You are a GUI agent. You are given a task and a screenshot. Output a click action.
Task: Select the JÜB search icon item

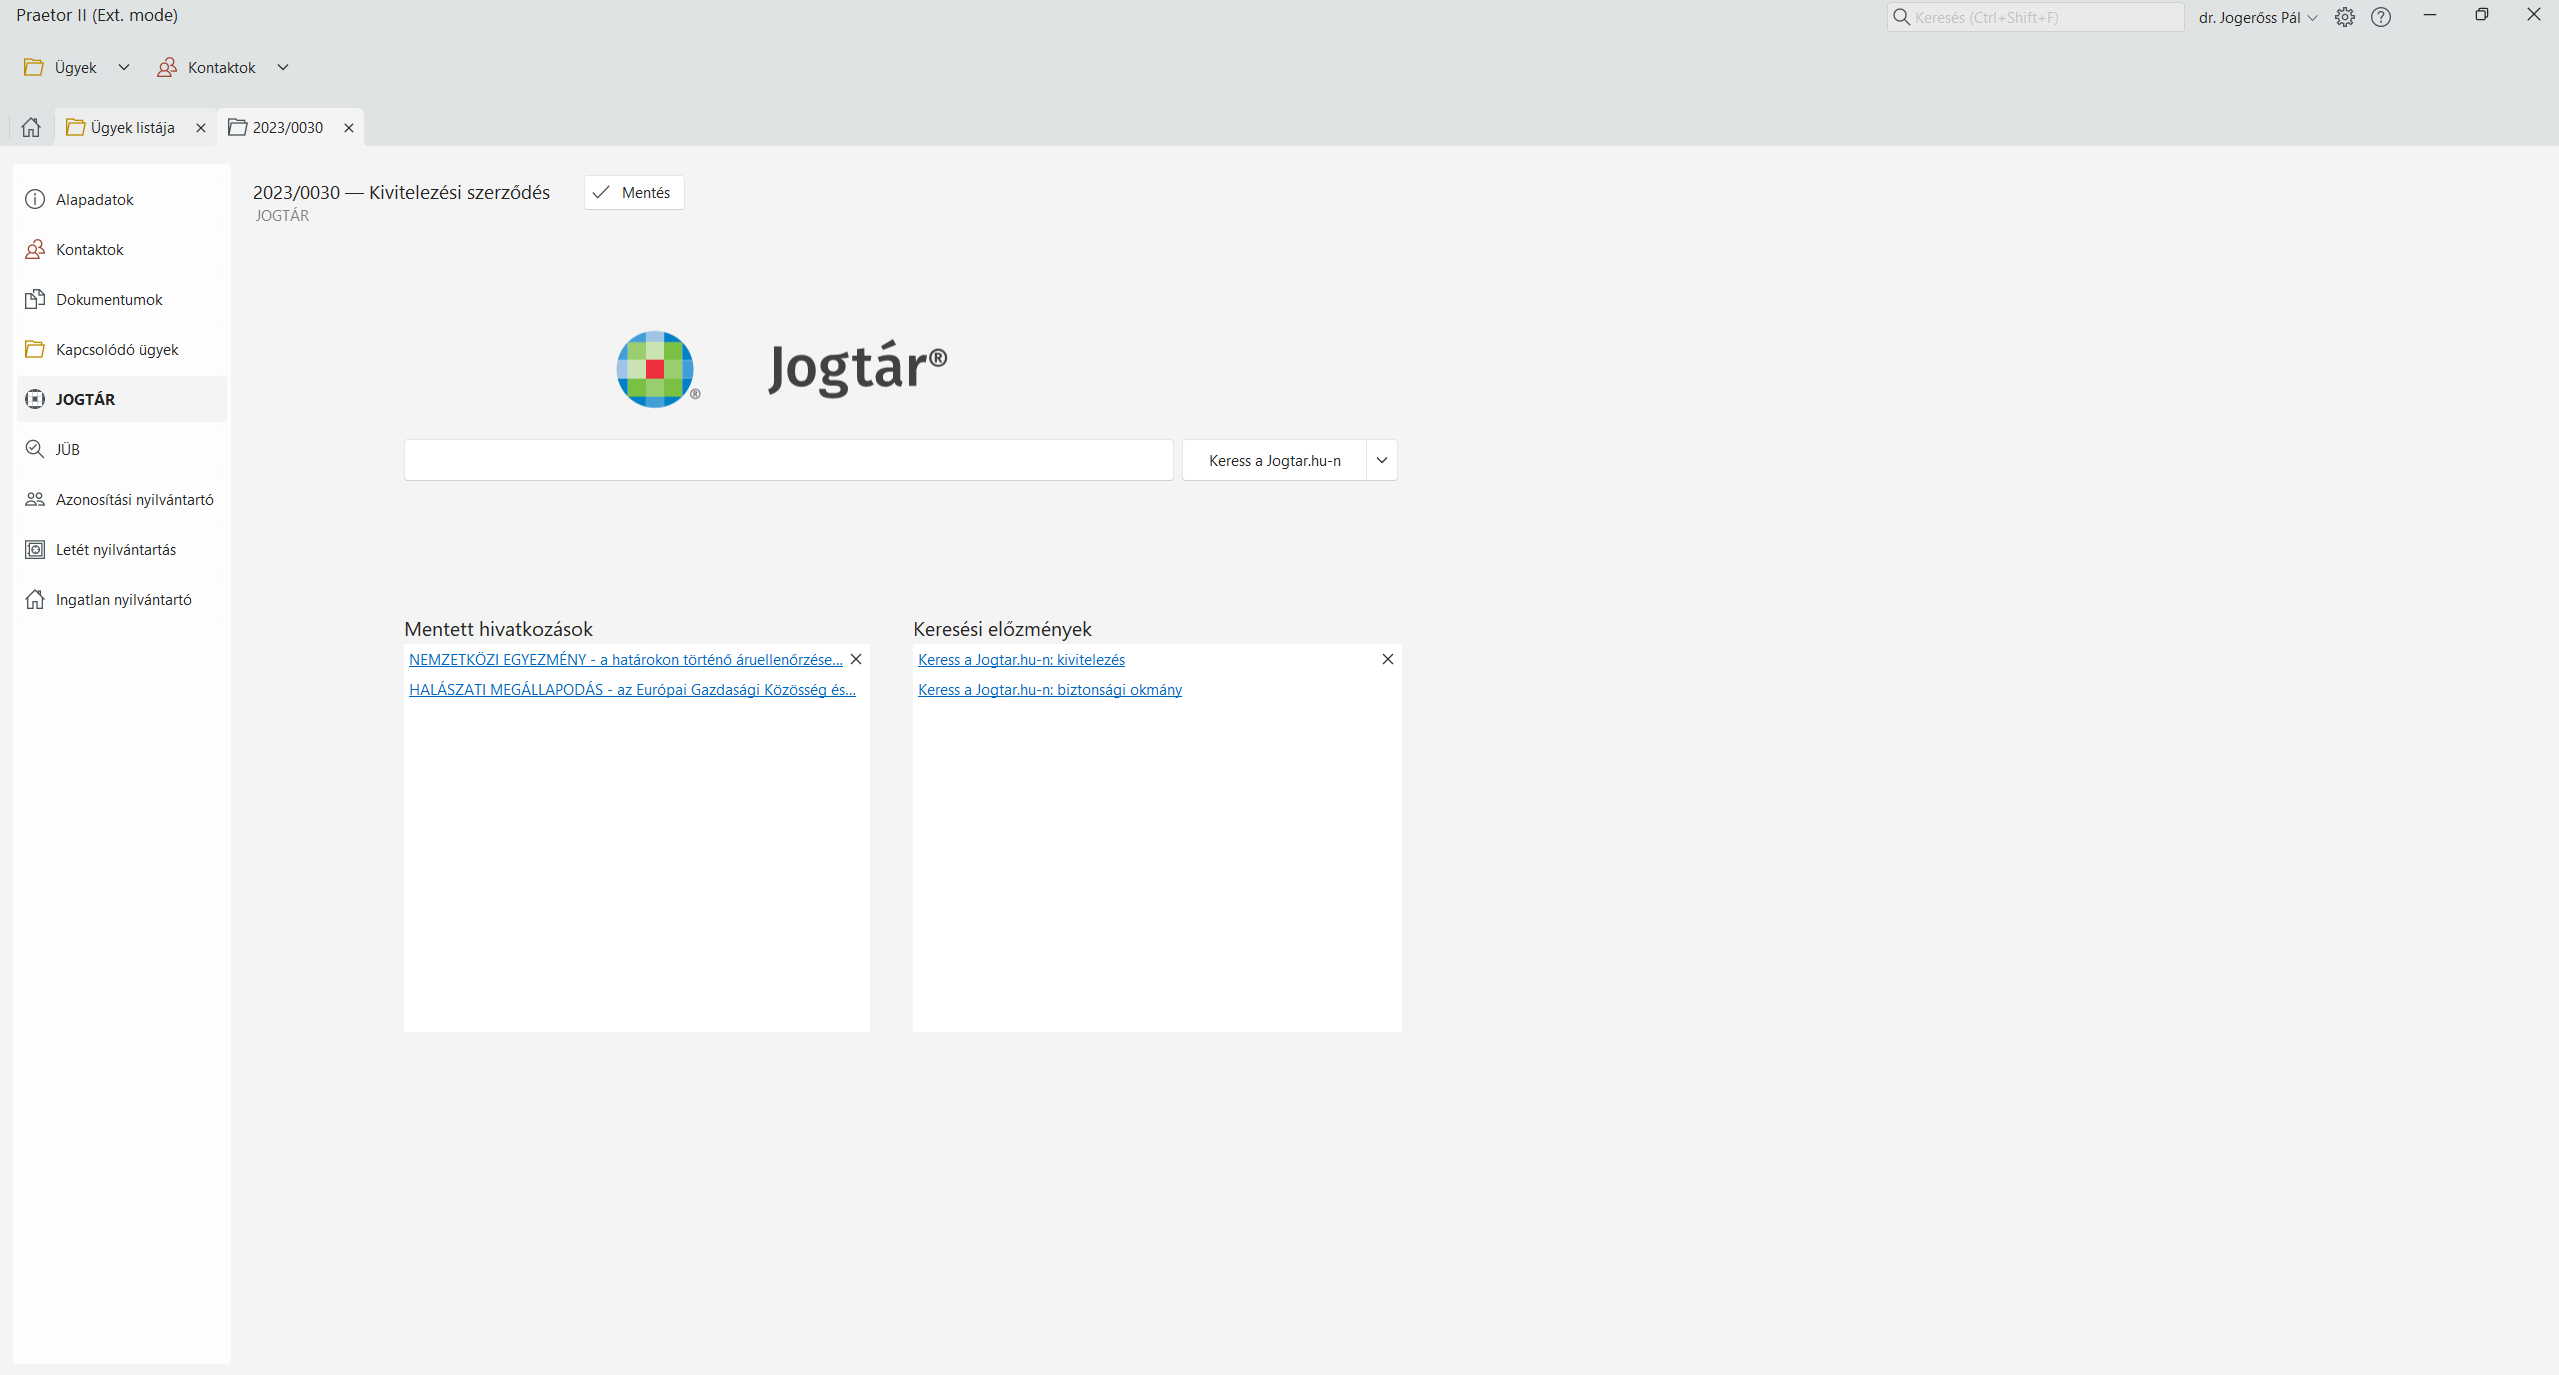(35, 449)
